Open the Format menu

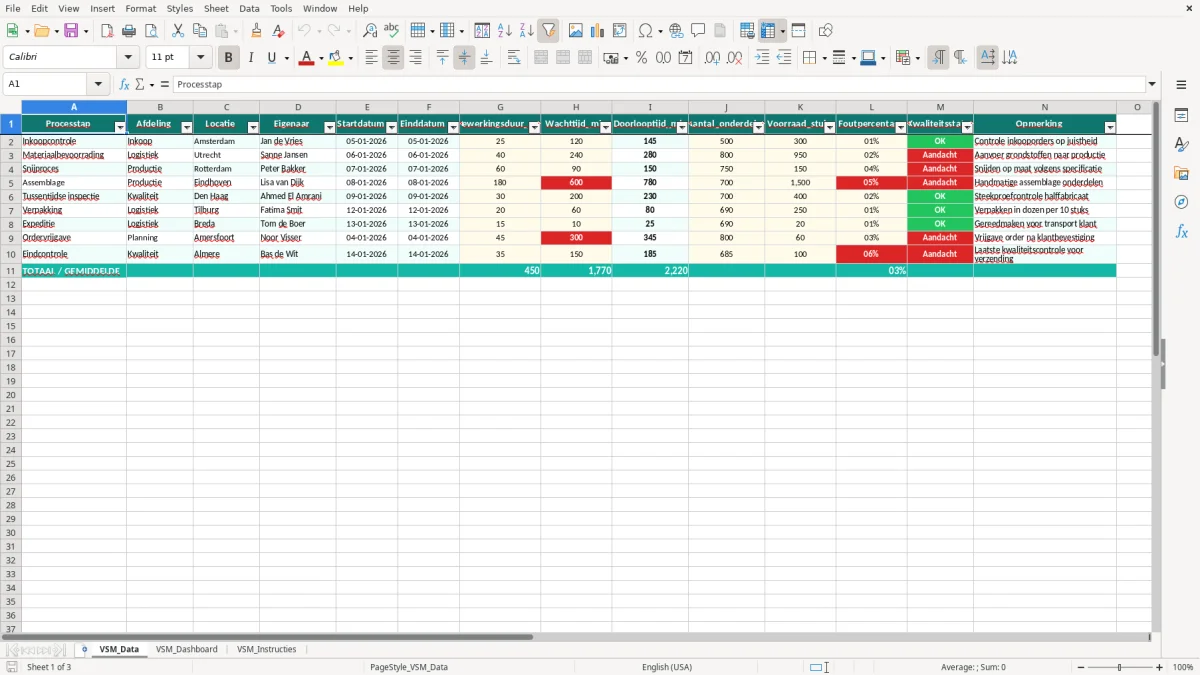pos(141,8)
